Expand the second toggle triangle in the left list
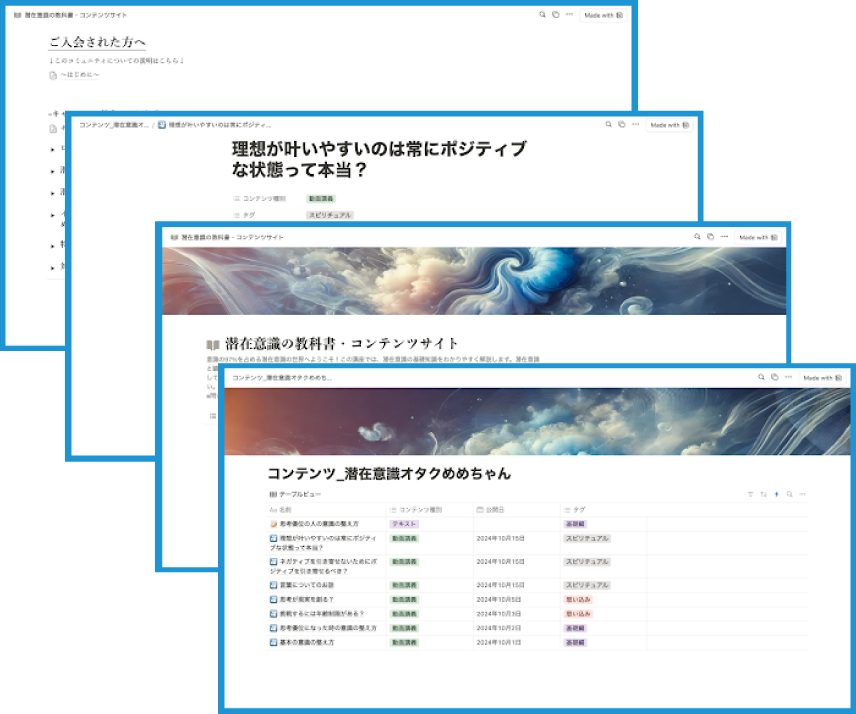The height and width of the screenshot is (714, 856). (52, 170)
